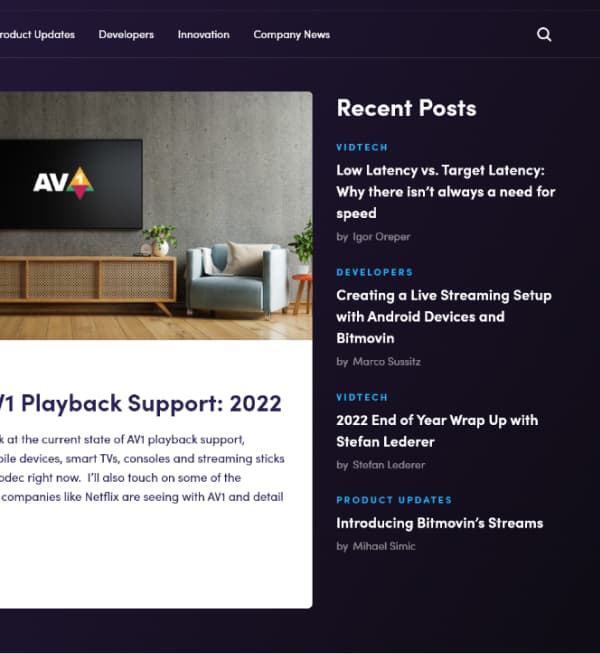
Task: Click the AV1 logo on TV image
Action: click(x=63, y=184)
